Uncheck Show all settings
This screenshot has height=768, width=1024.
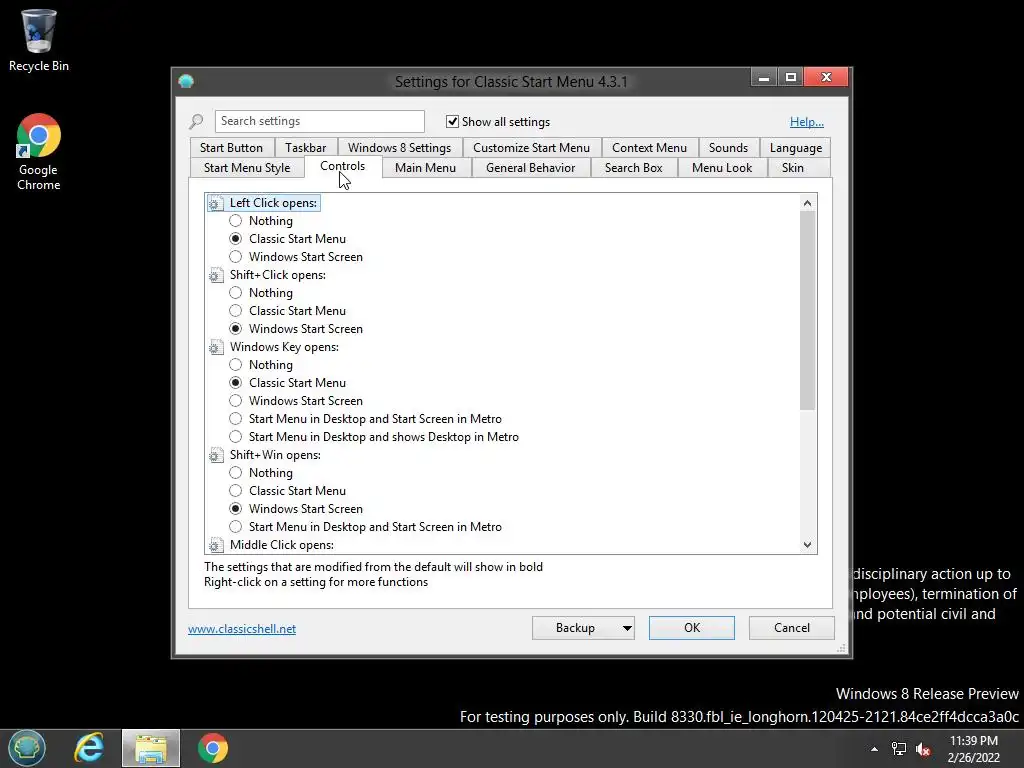452,121
